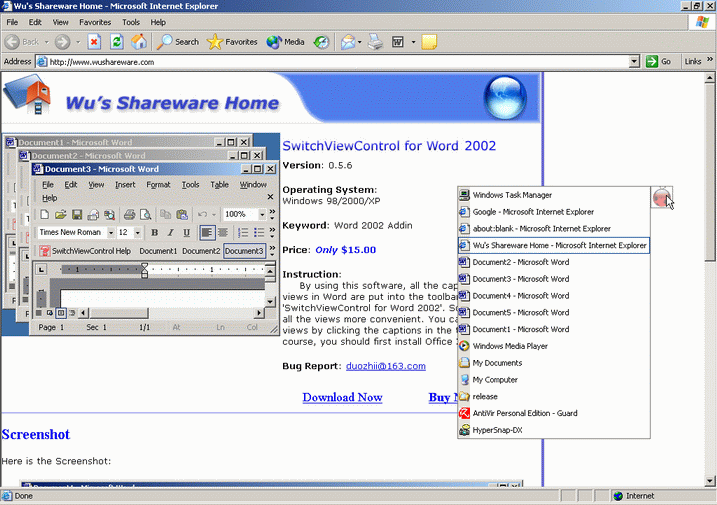Click Save diskette icon in Word toolbar
This screenshot has width=717, height=505.
(77, 214)
